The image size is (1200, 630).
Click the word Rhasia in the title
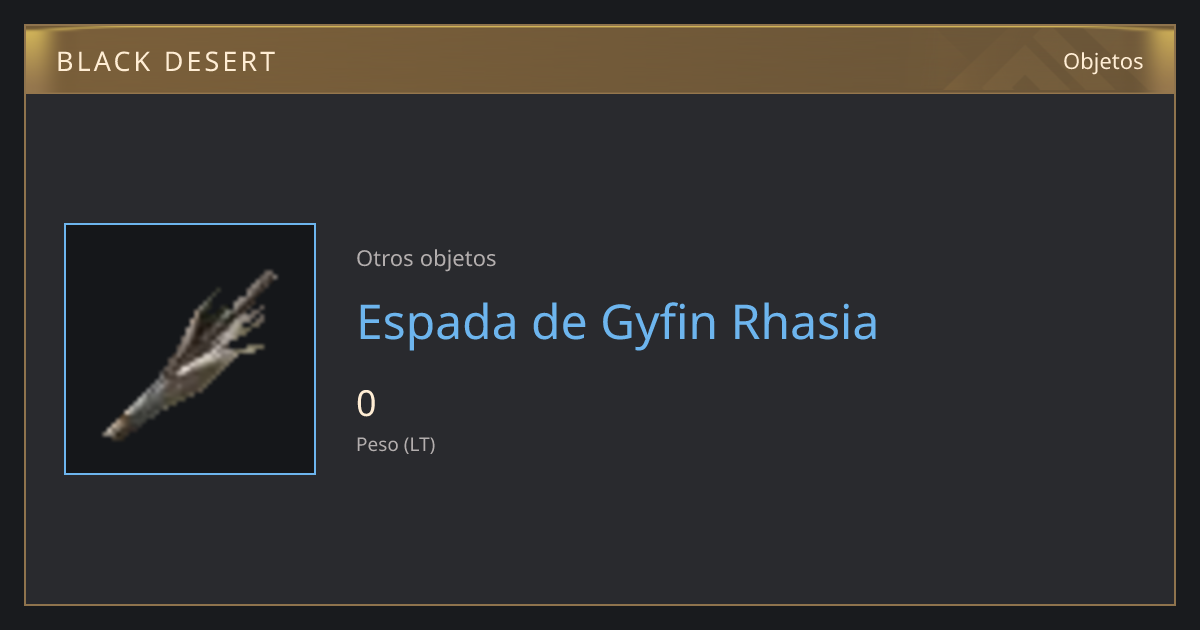tap(804, 322)
